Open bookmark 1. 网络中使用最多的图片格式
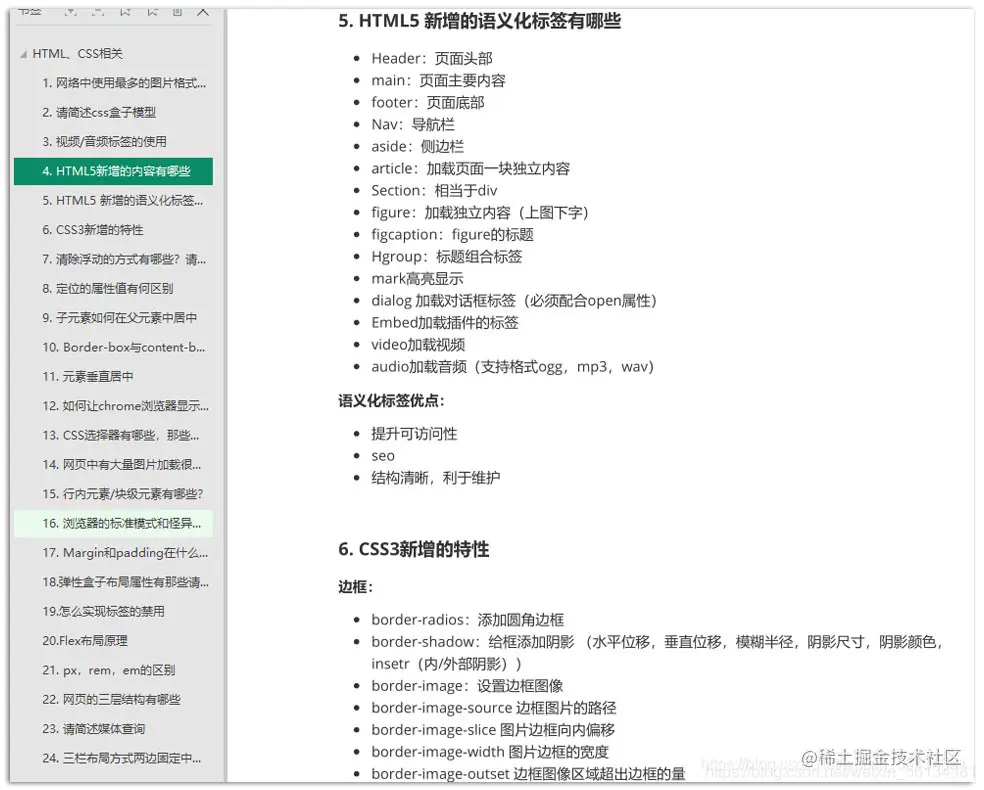The image size is (984, 790). pos(124,83)
